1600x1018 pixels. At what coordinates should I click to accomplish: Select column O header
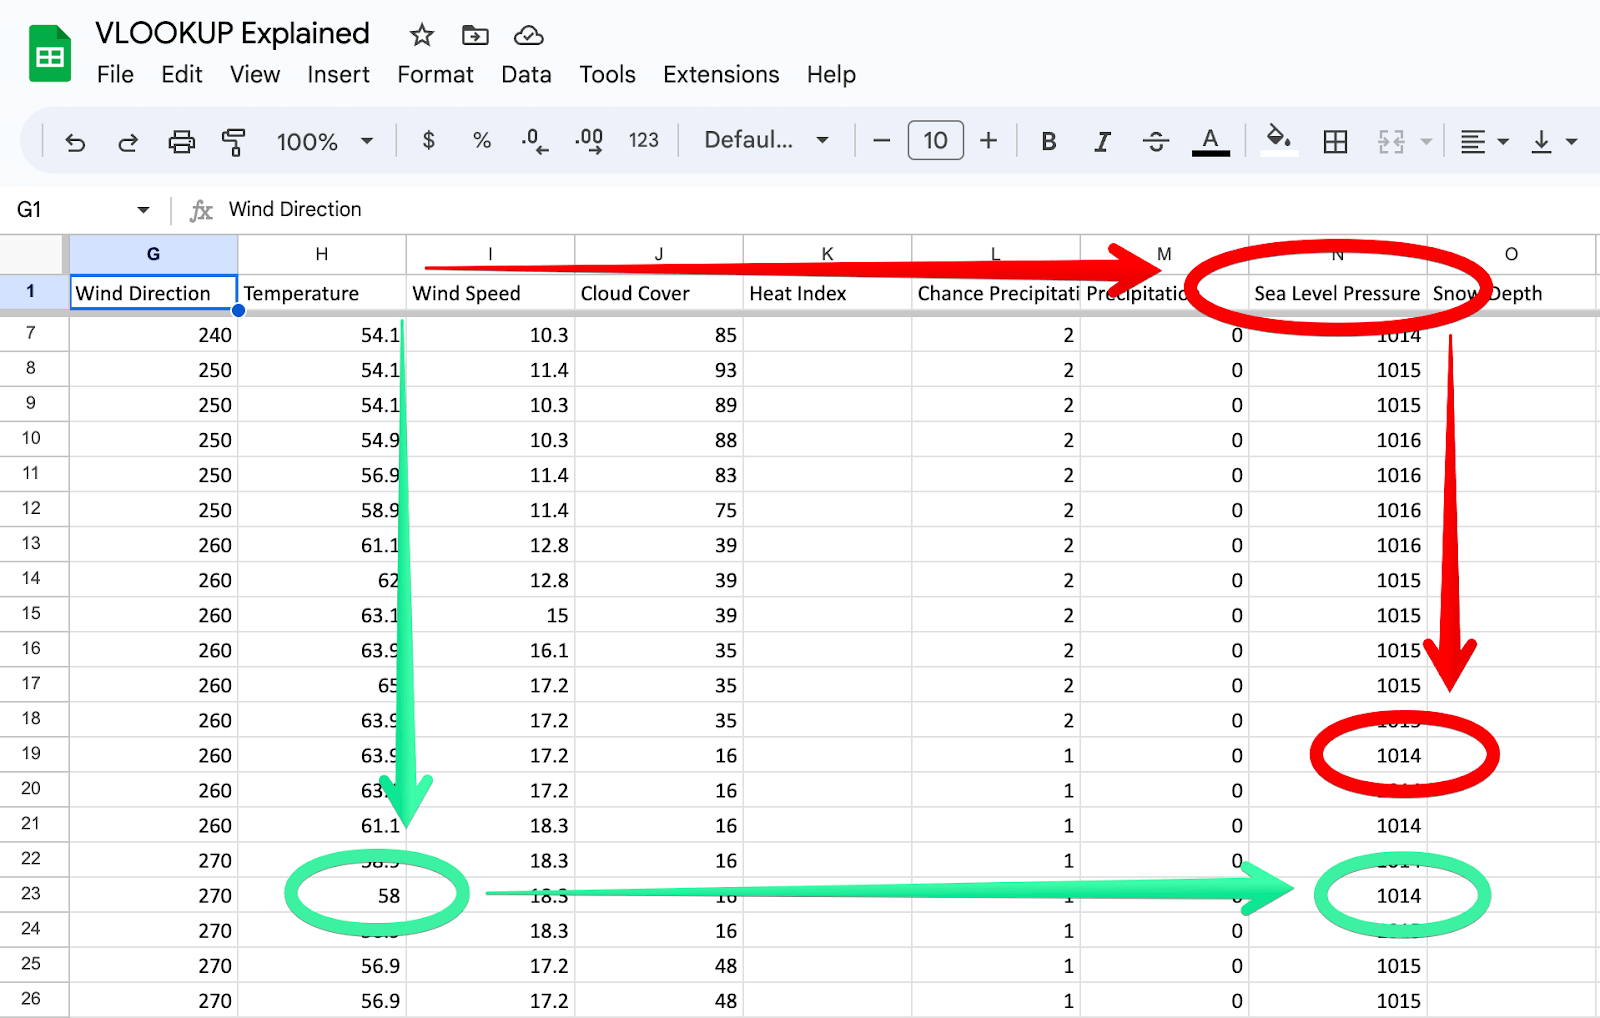pos(1511,254)
